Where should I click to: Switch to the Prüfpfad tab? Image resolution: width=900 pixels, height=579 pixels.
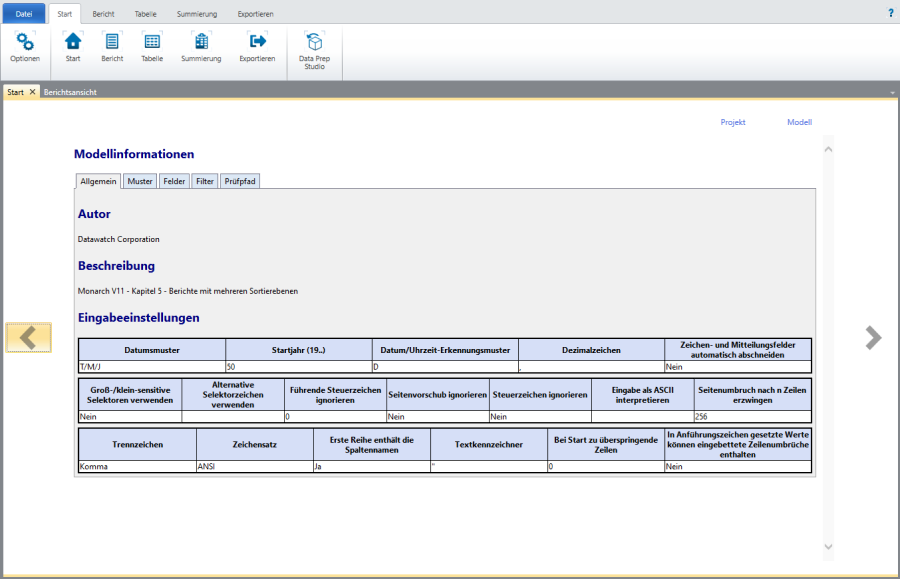coord(240,181)
